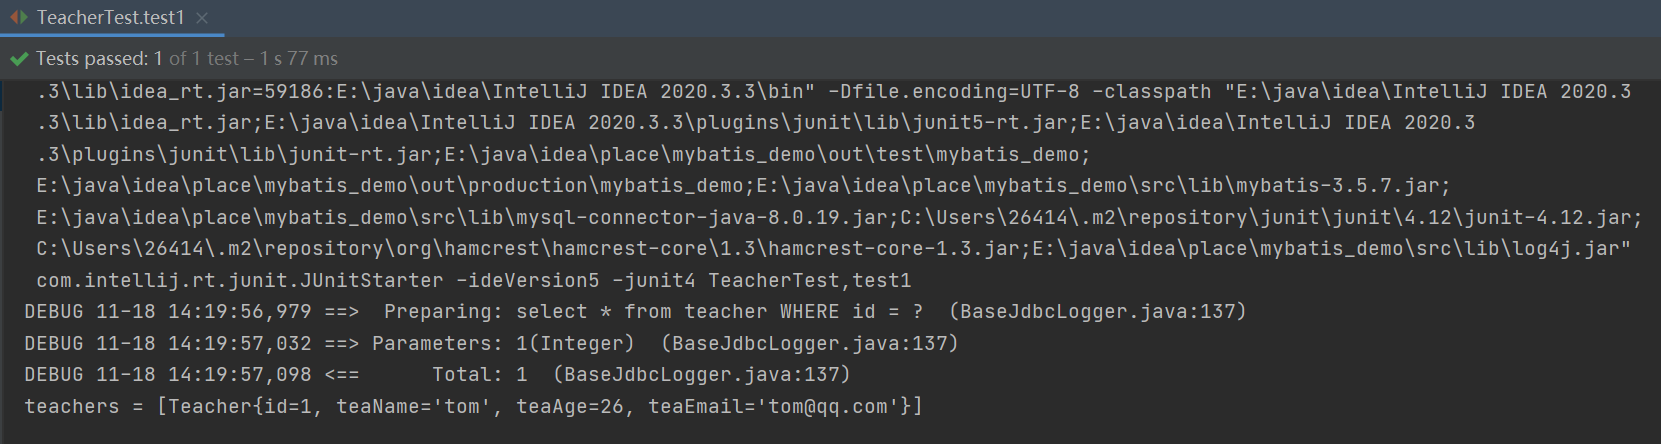Screen dimensions: 1661x444
Task: Click the JUnit icon on the TeacherTest.test1 tab
Action: click(18, 17)
